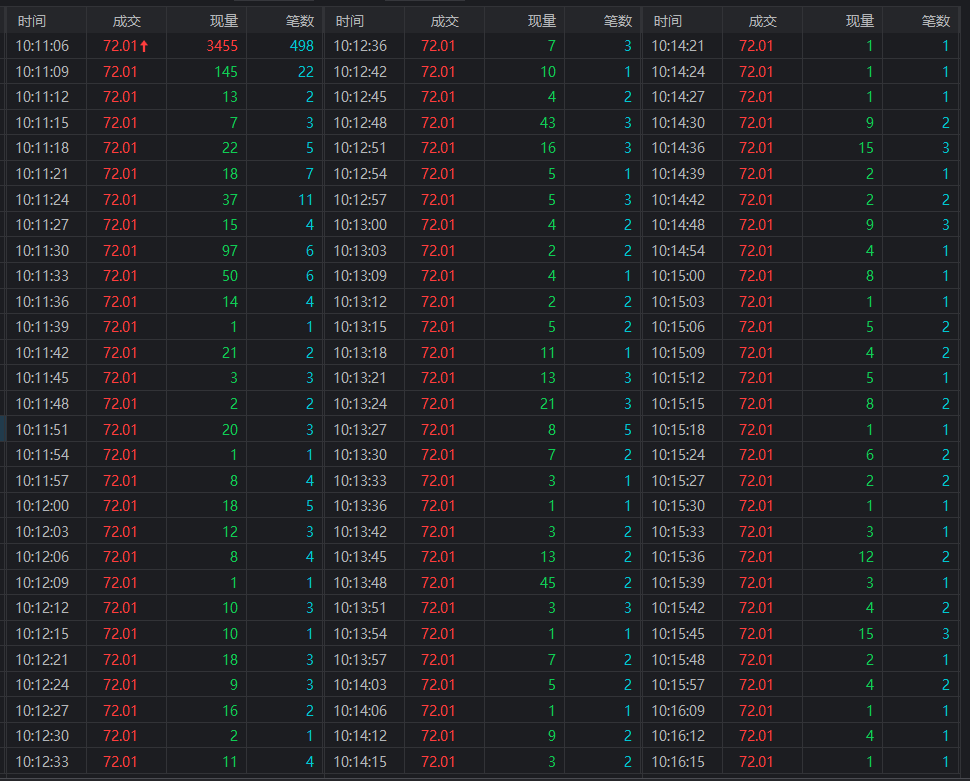The height and width of the screenshot is (781, 970).
Task: Select the 10:11:24 row time
Action: click(x=42, y=200)
